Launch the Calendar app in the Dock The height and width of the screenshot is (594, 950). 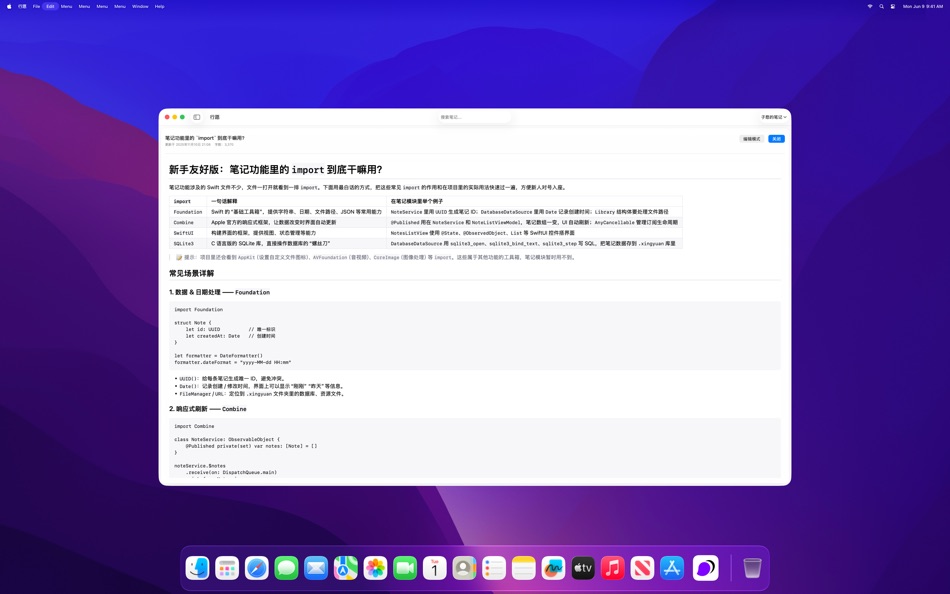(x=434, y=568)
